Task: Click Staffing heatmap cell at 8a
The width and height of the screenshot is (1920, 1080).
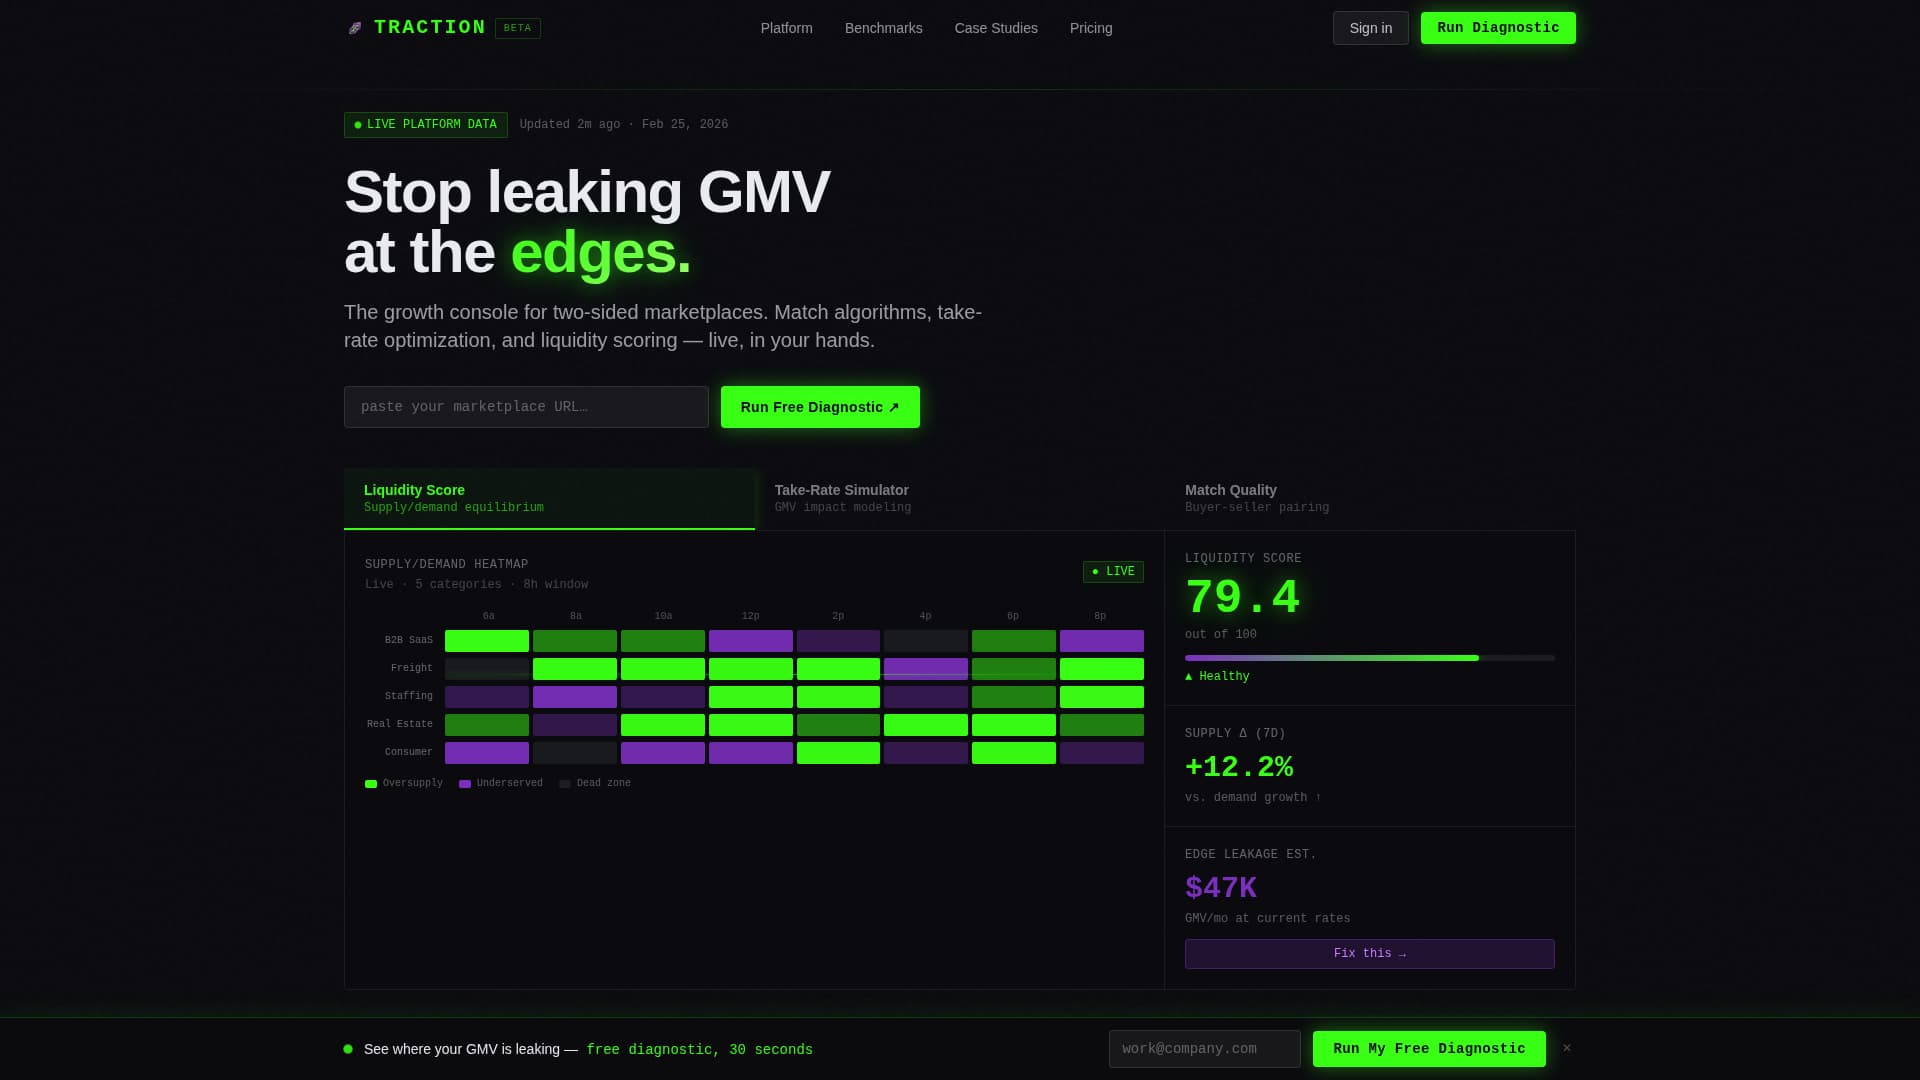Action: pos(575,697)
